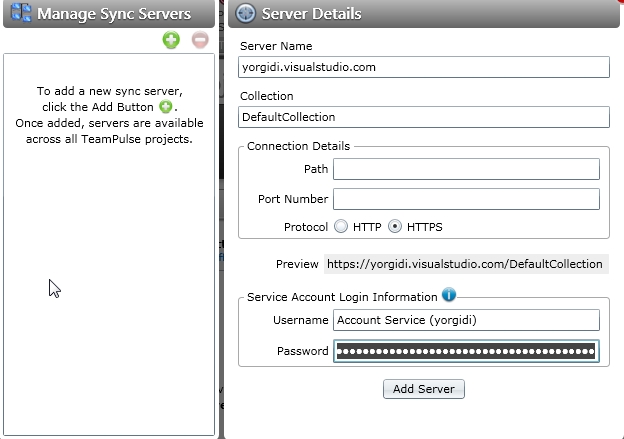Click the Username field
This screenshot has width=624, height=439.
click(x=465, y=320)
